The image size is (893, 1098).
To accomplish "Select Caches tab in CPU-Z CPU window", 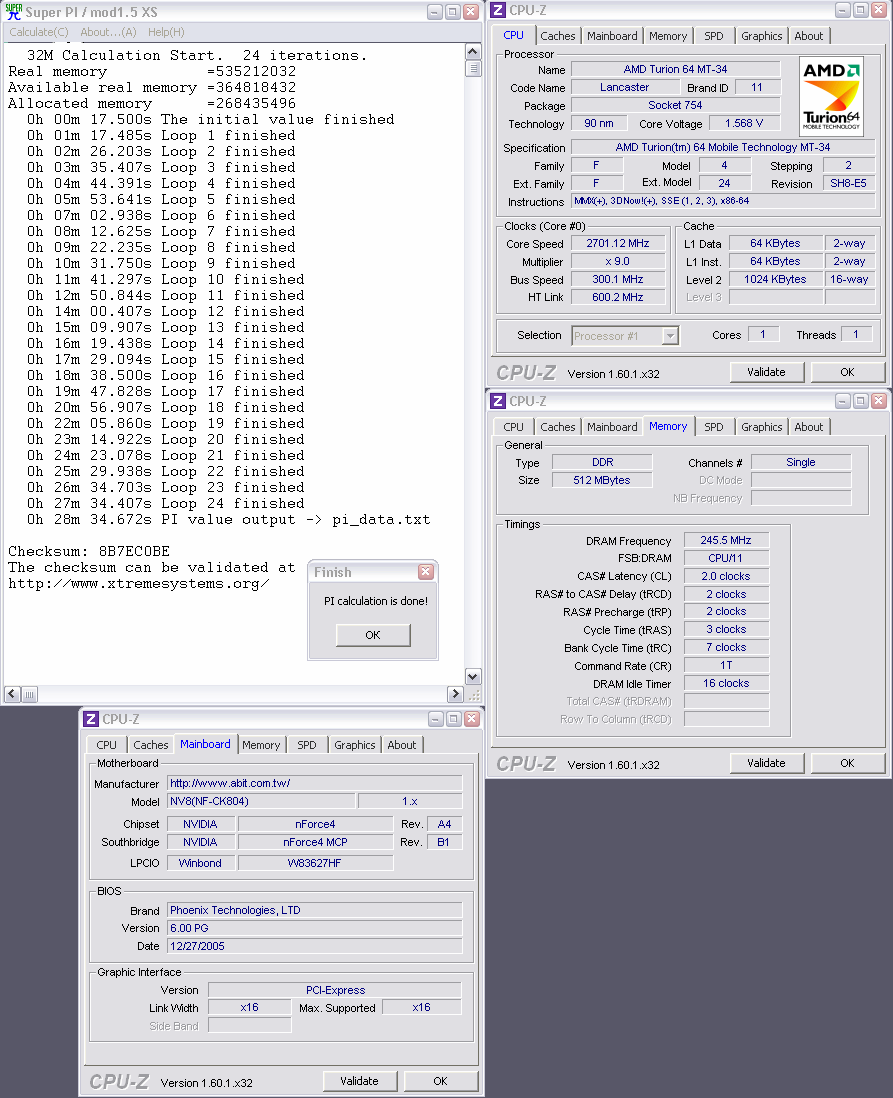I will coord(558,36).
